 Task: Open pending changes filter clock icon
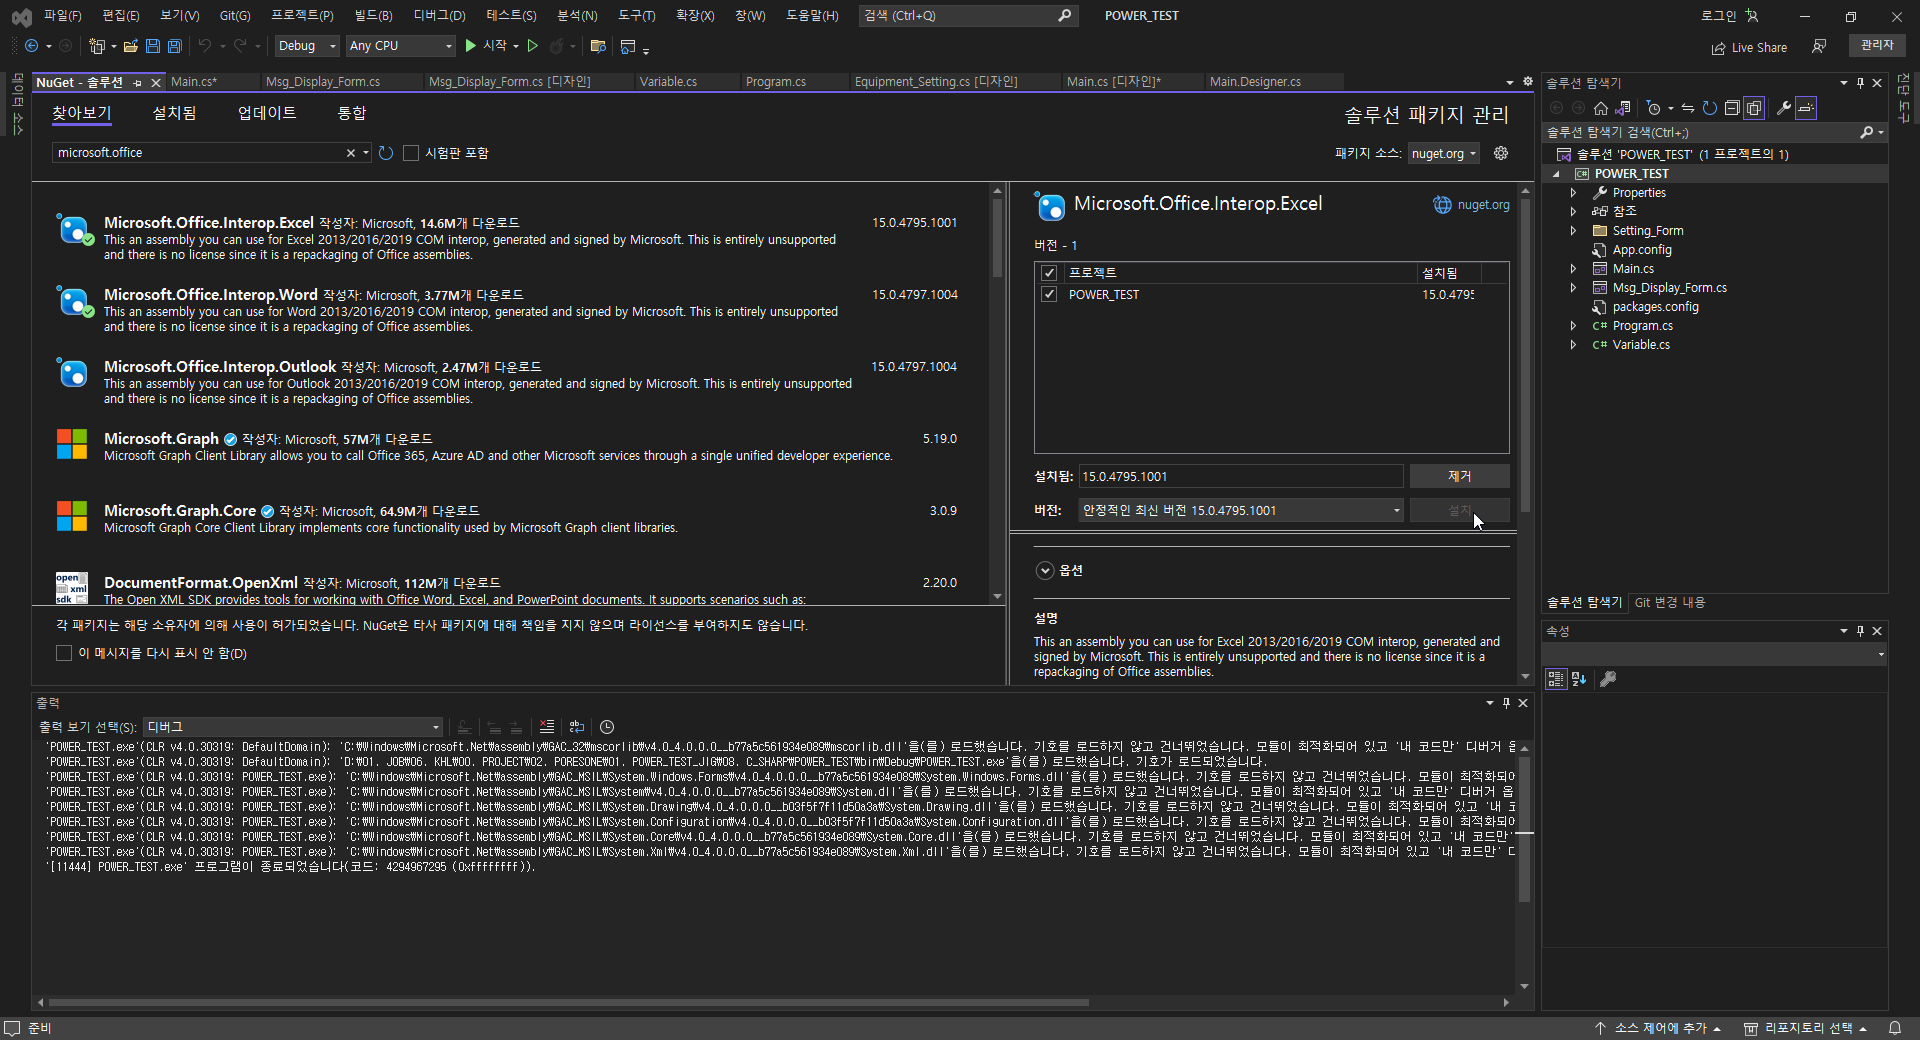[1654, 108]
